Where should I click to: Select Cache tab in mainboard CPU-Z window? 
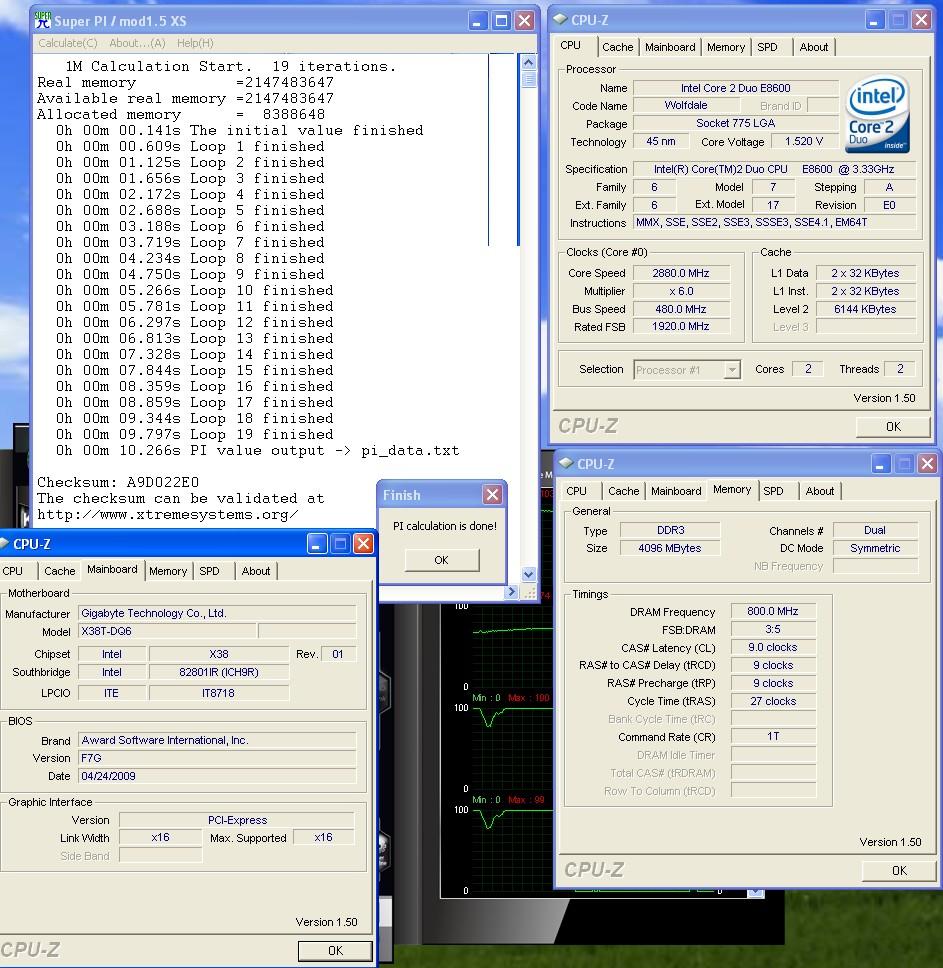coord(60,572)
